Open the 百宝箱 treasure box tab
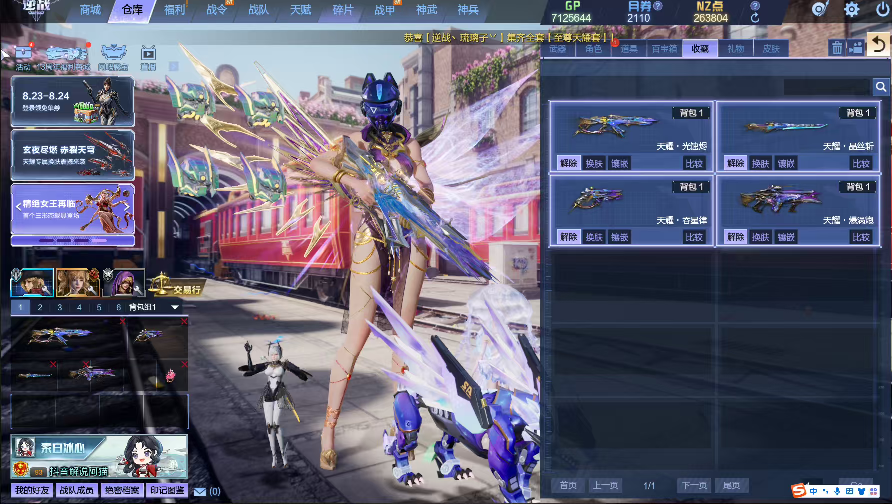 coord(664,49)
